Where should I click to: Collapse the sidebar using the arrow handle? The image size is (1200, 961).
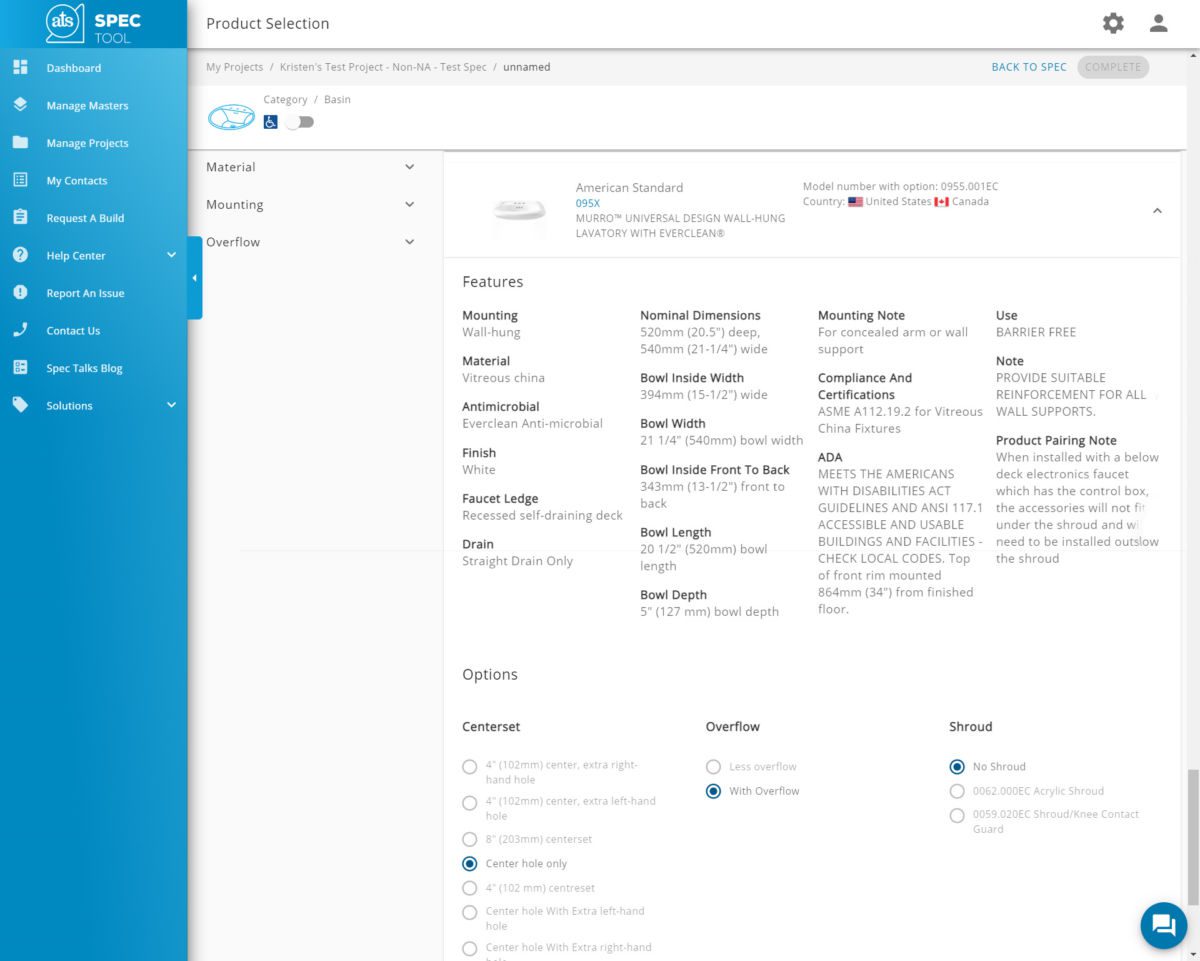[x=195, y=278]
